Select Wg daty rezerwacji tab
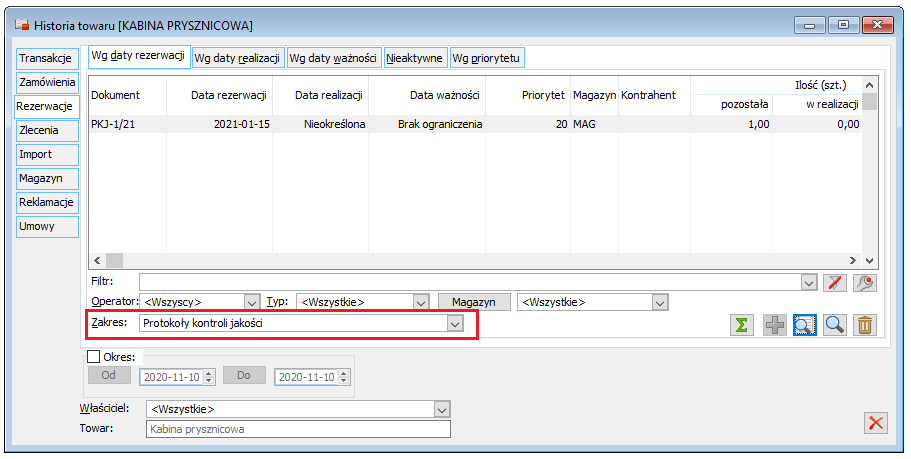 [x=139, y=56]
